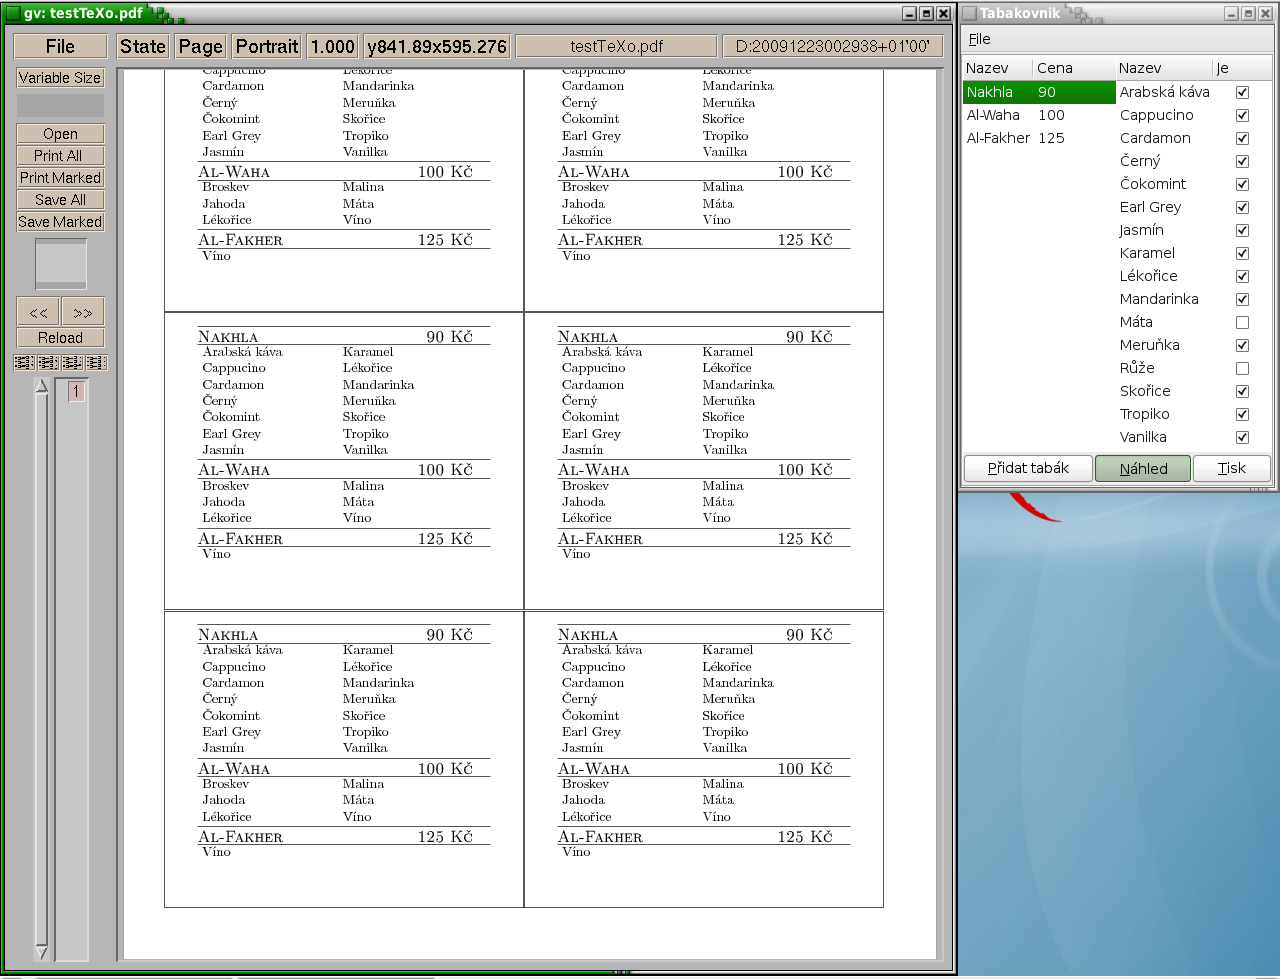Click the Náhled preview button
This screenshot has width=1280, height=979.
pyautogui.click(x=1143, y=469)
